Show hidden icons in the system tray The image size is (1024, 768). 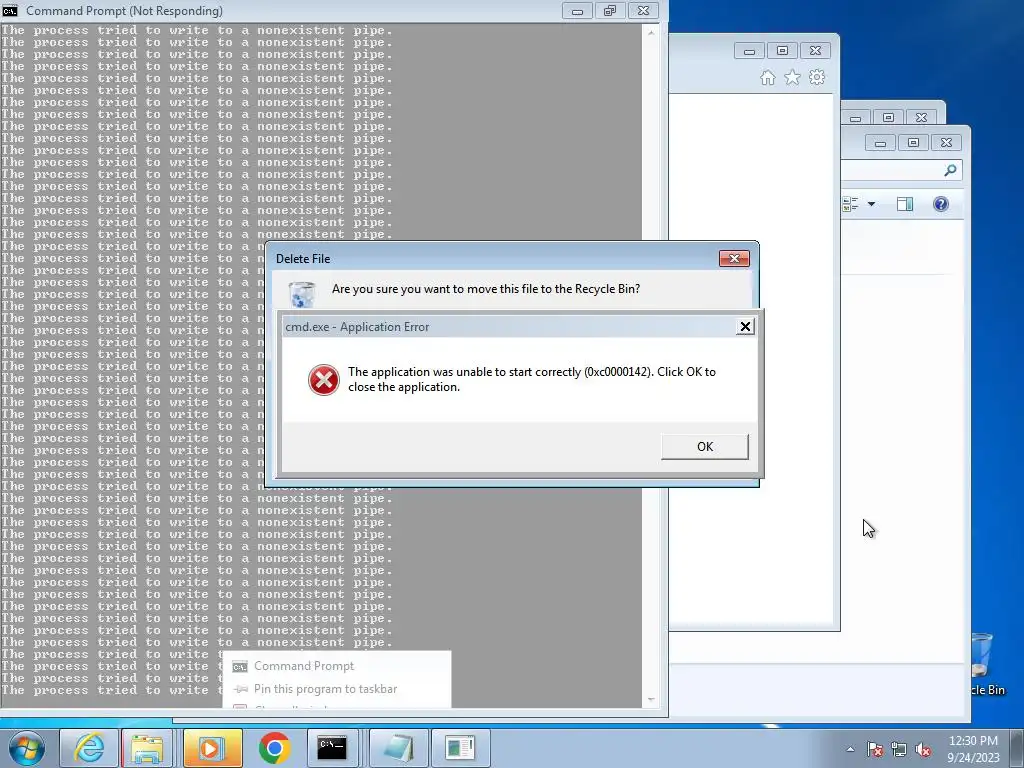tap(850, 749)
